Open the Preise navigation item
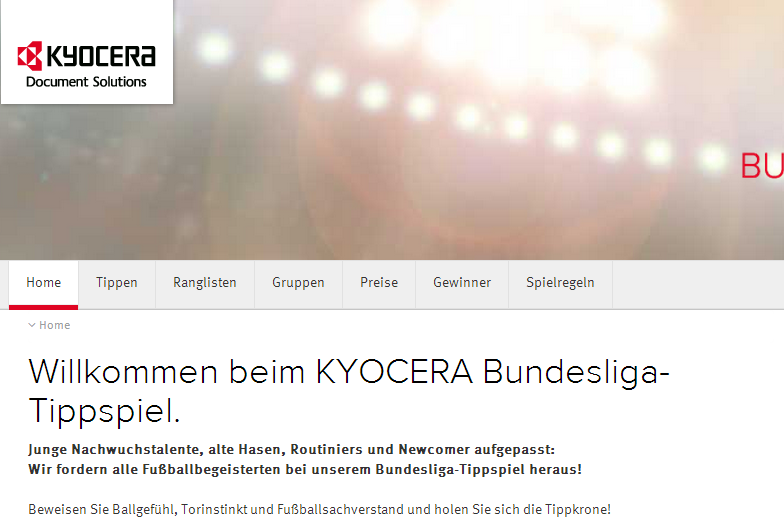 379,284
